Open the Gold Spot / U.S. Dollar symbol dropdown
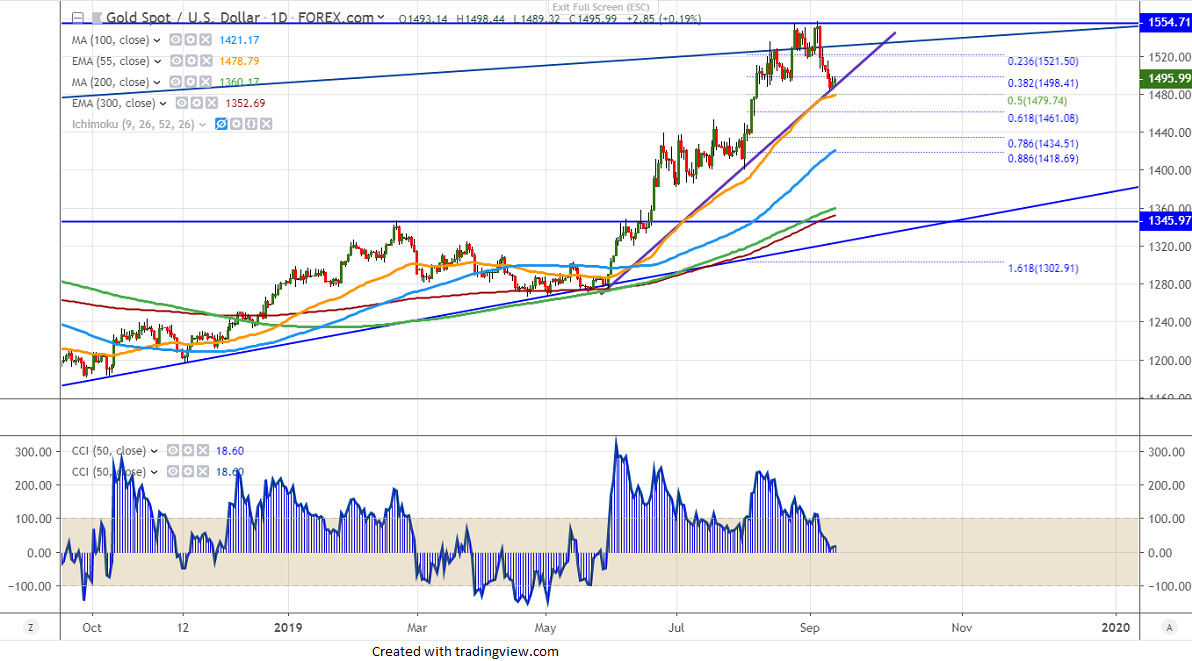 381,17
